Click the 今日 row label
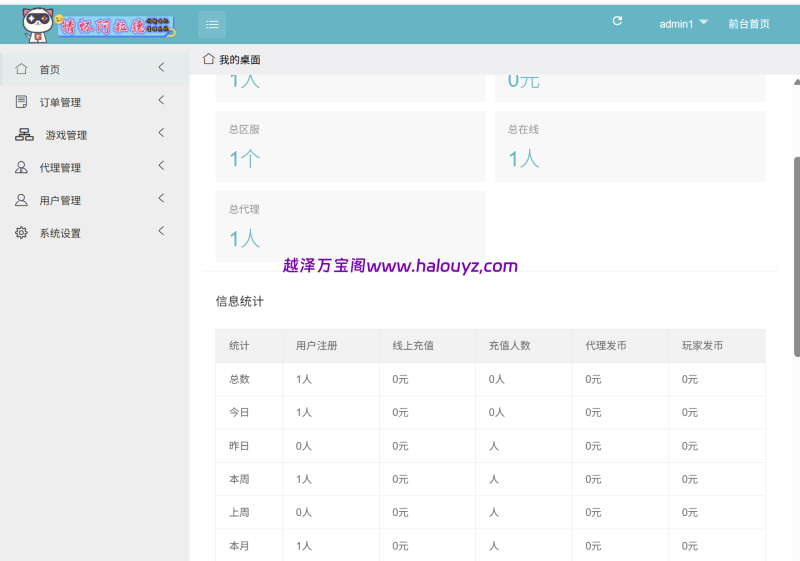Screen dimensions: 800x561 [239, 413]
